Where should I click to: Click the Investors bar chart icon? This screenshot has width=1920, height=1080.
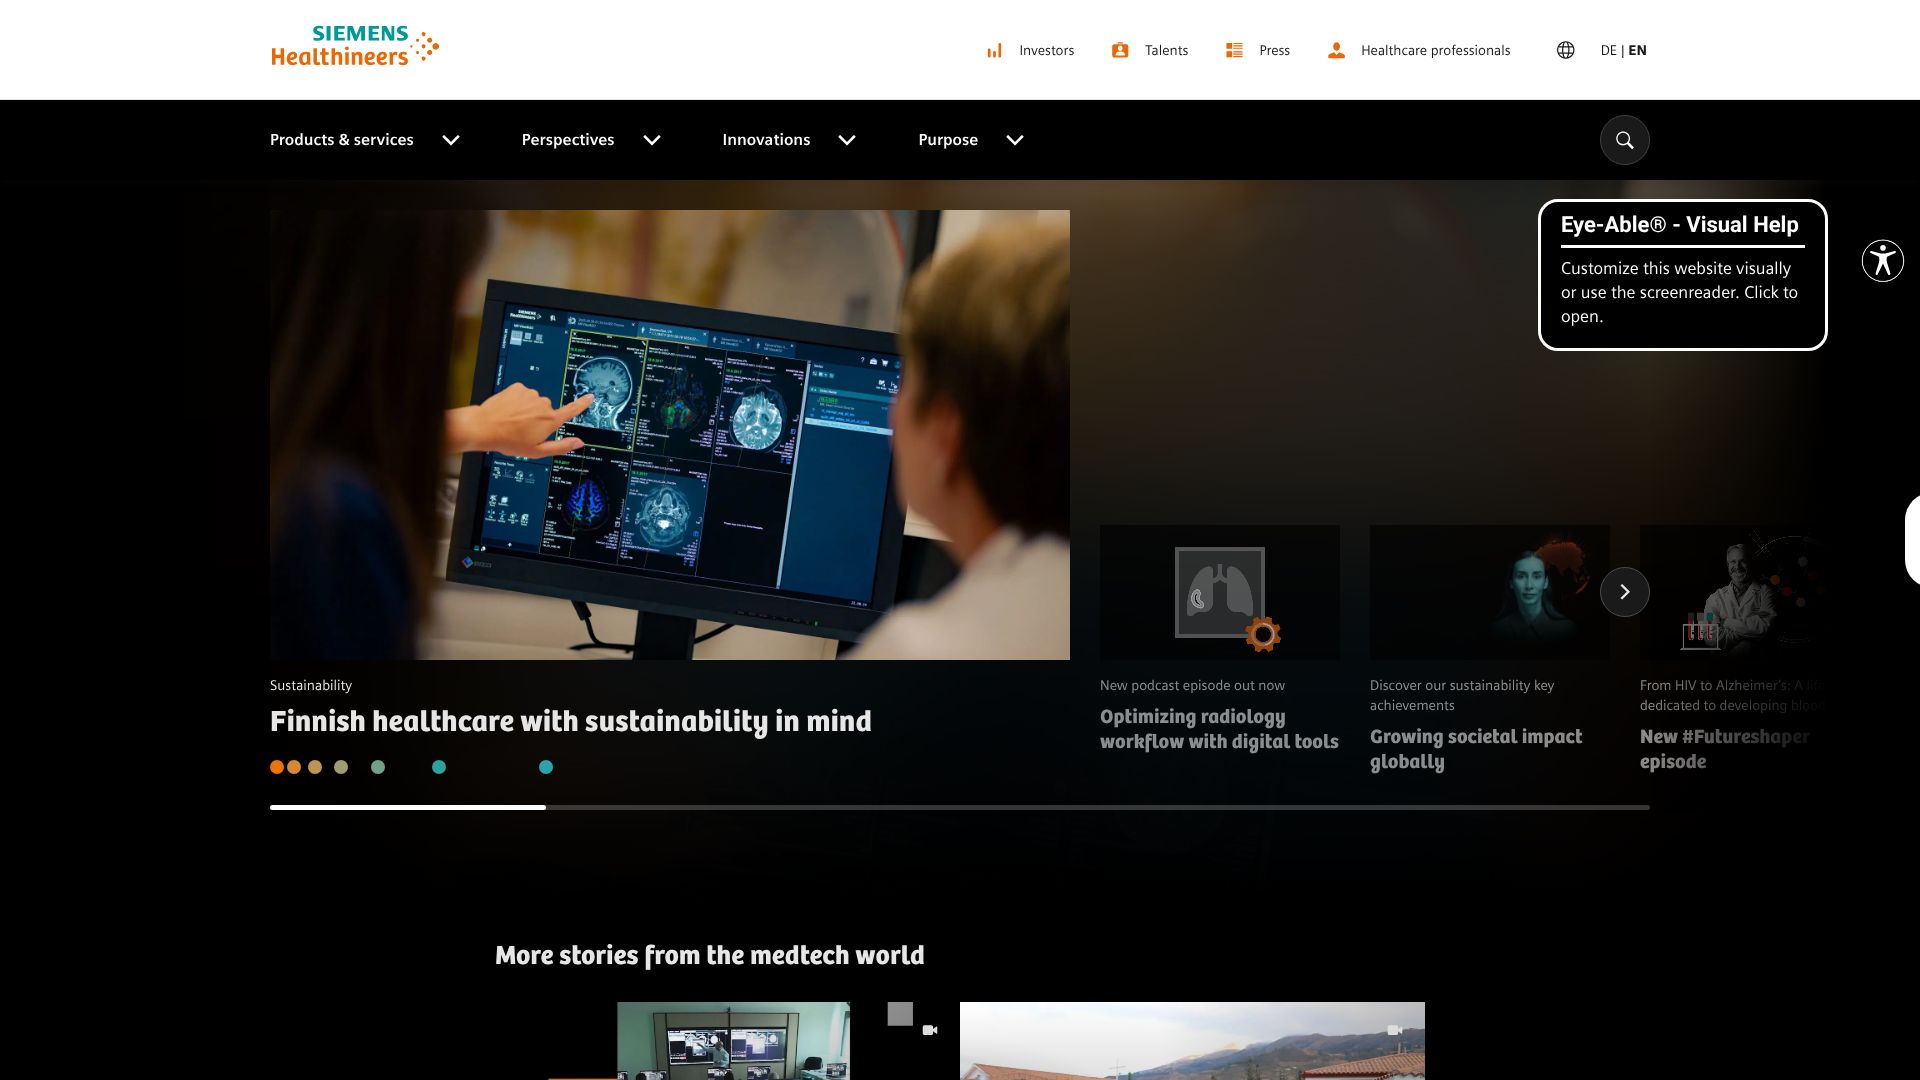click(994, 50)
